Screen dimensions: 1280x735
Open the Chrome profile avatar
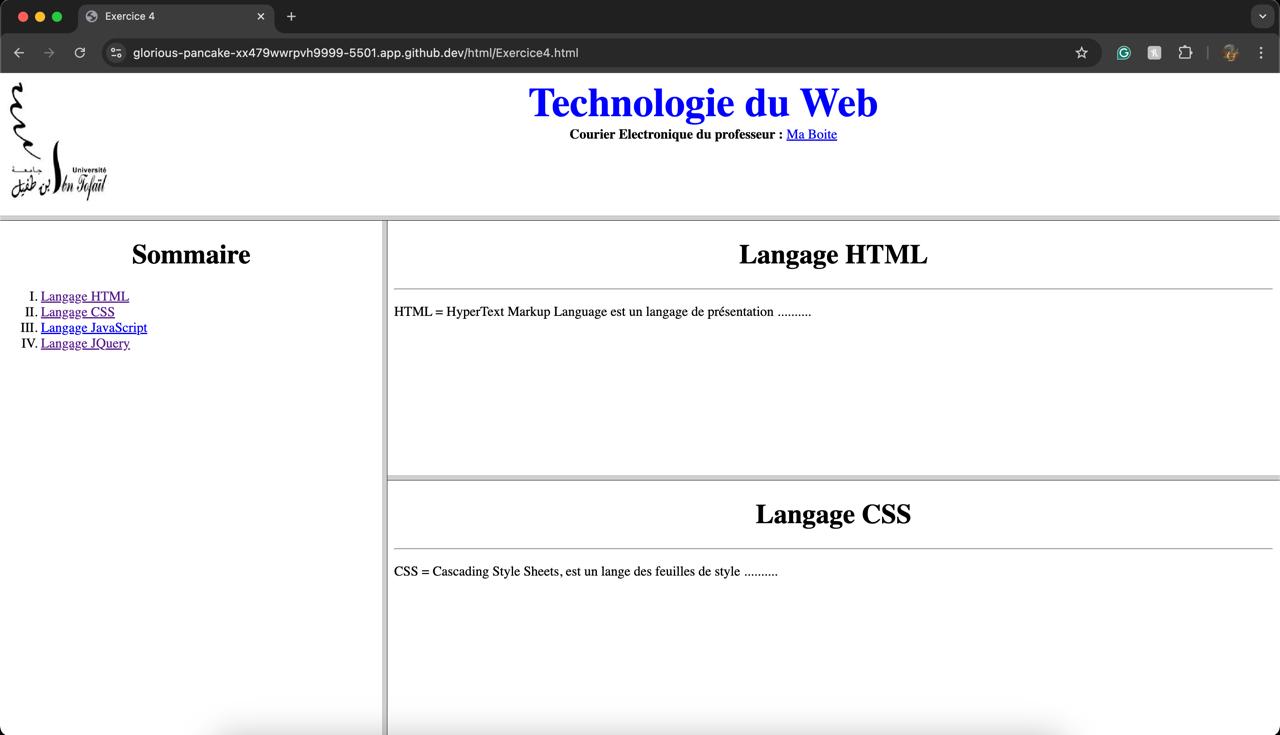1230,53
